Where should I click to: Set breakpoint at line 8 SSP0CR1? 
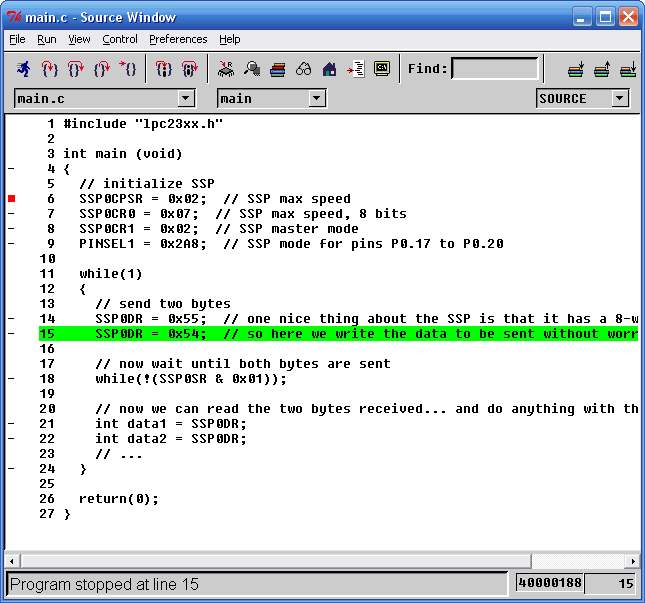point(11,229)
